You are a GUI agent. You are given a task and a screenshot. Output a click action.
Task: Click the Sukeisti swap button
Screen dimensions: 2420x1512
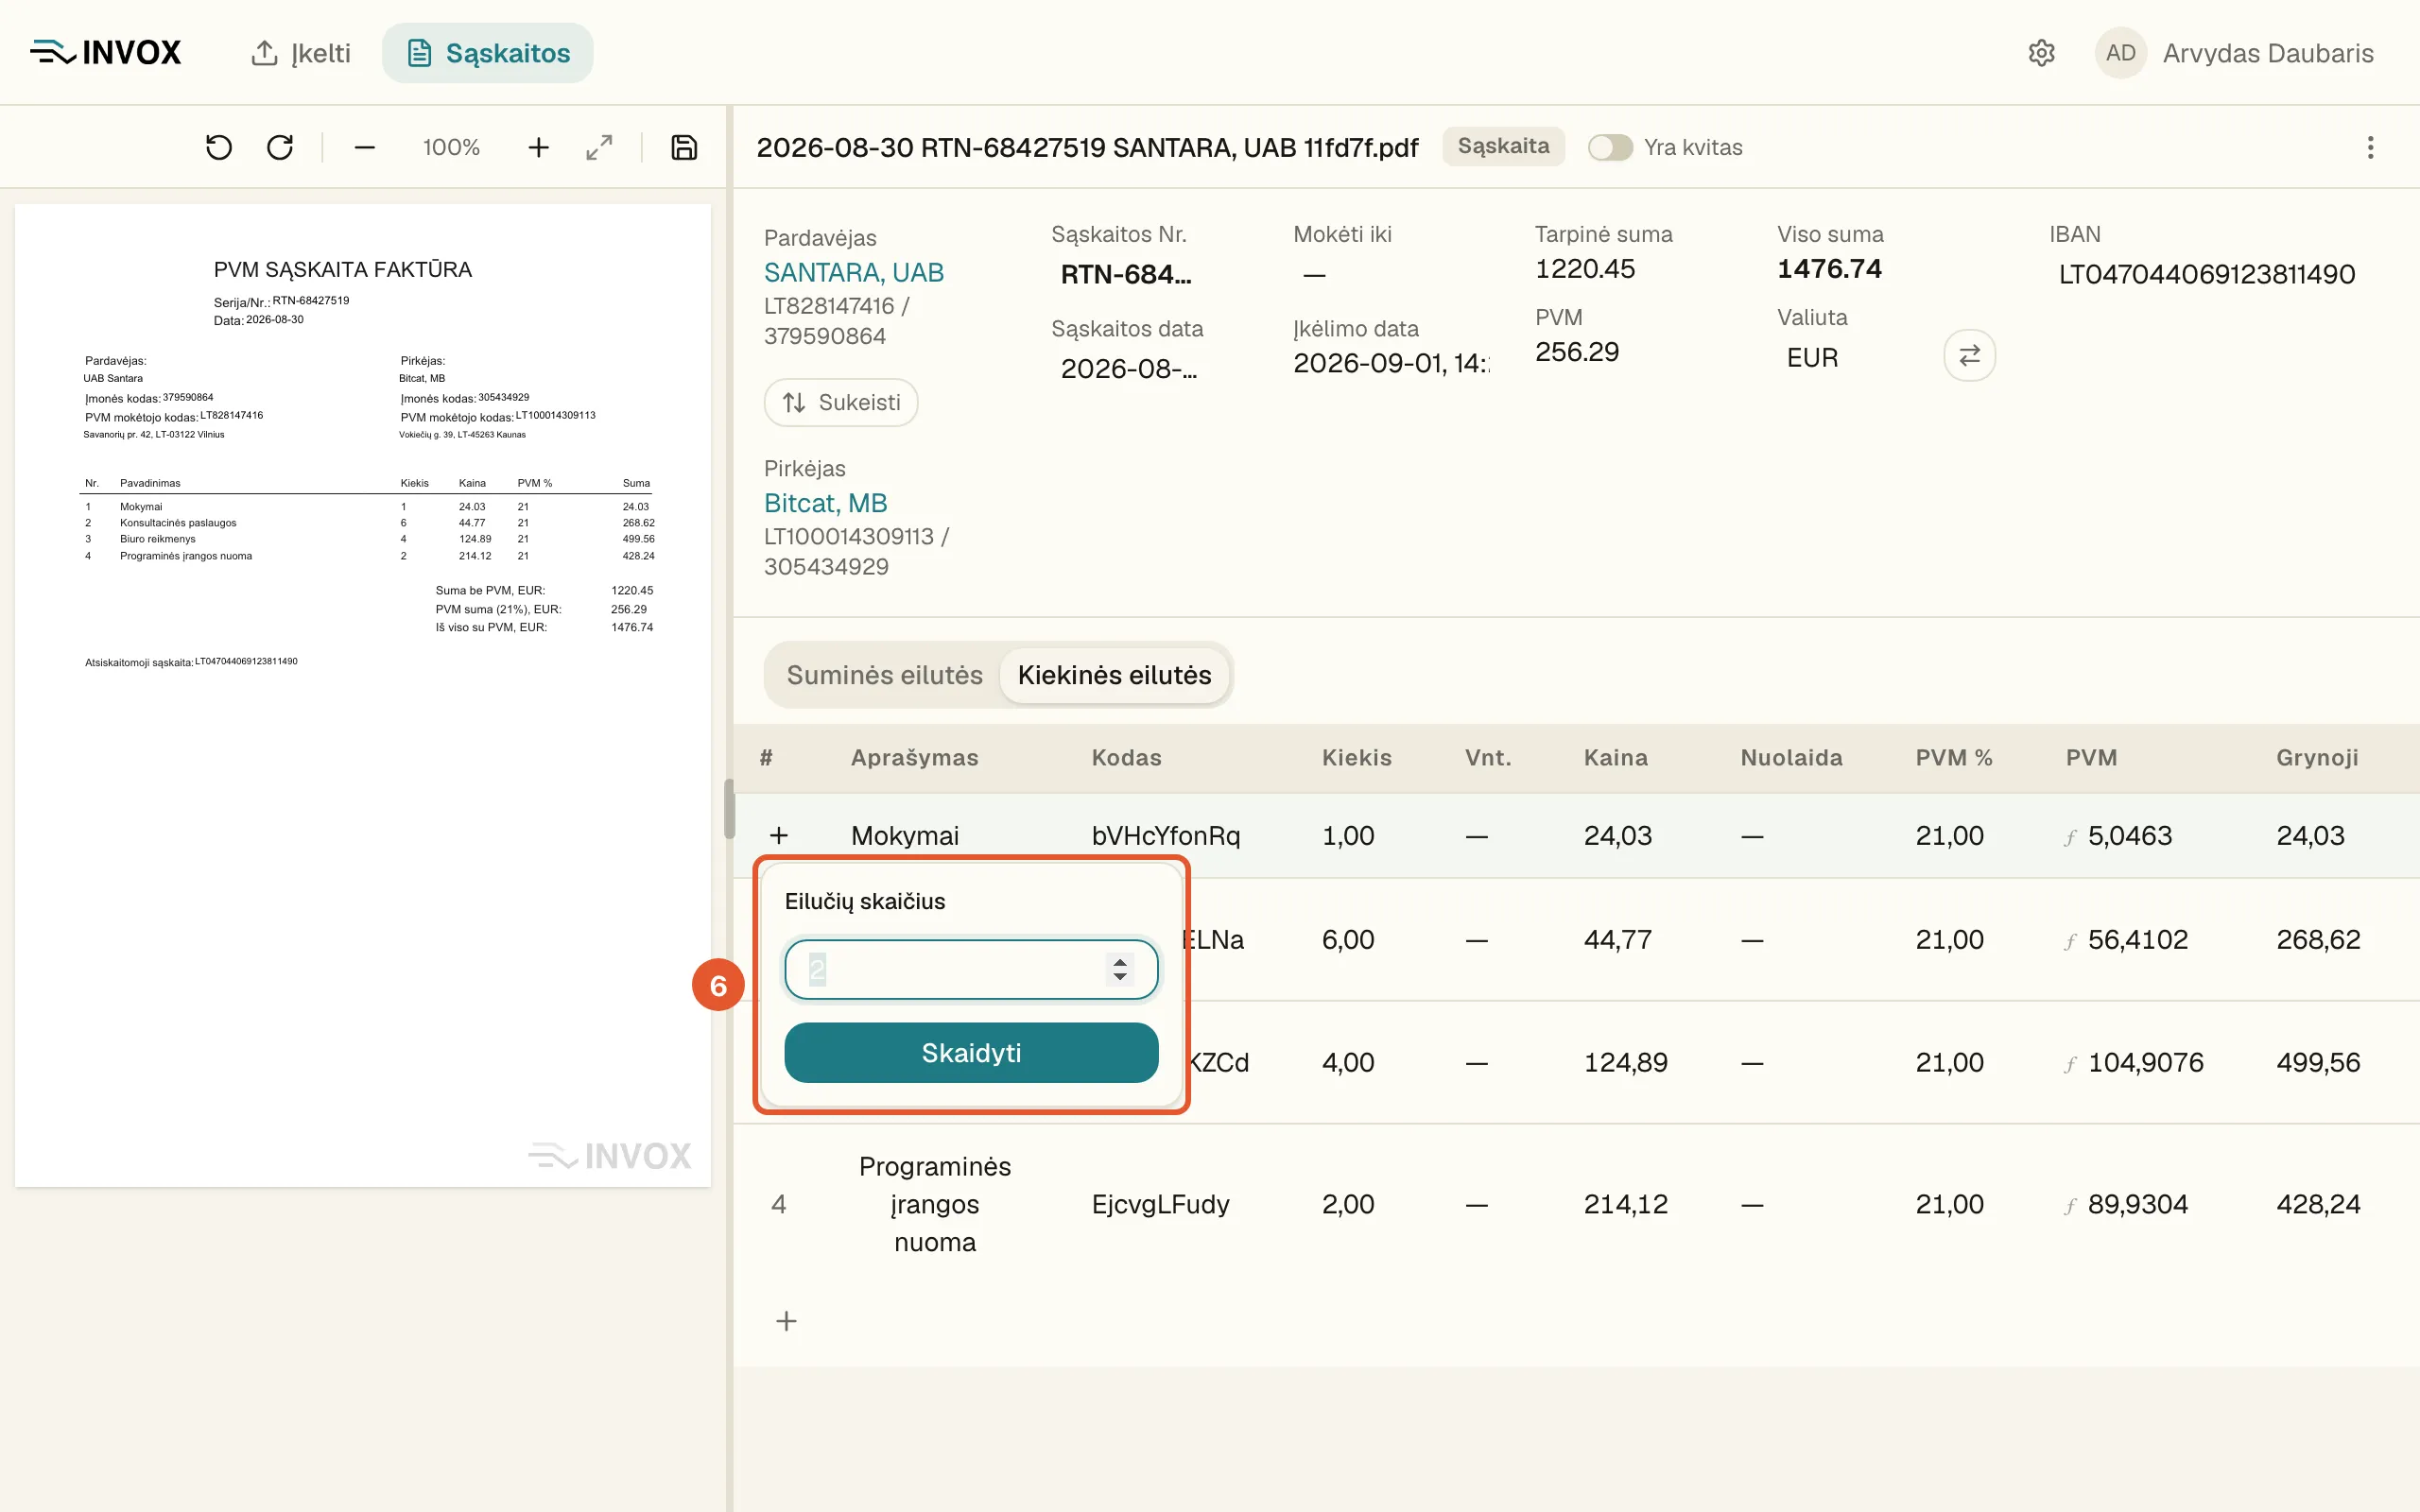(841, 402)
